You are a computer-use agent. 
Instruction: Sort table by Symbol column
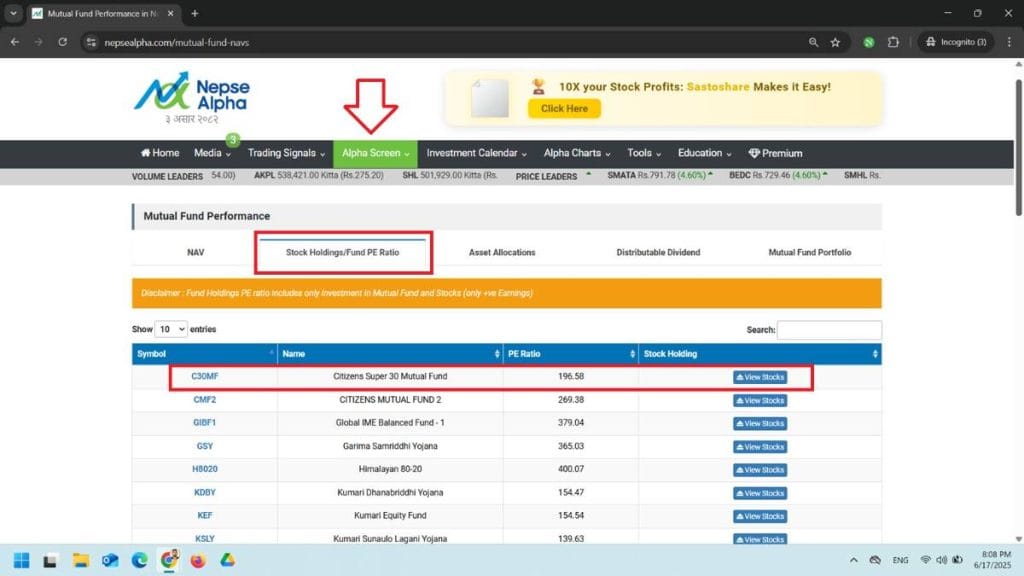click(x=204, y=353)
